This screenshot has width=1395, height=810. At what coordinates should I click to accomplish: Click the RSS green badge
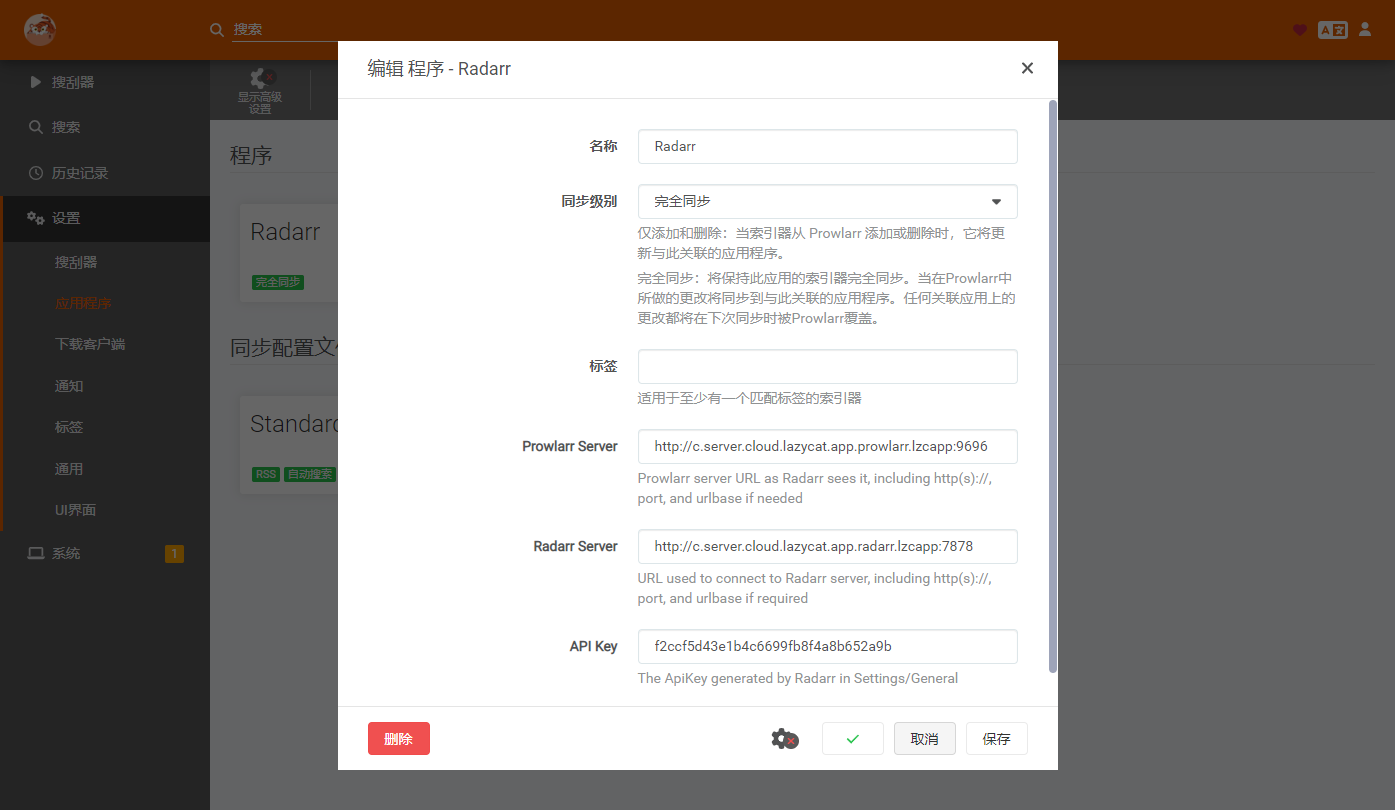266,474
